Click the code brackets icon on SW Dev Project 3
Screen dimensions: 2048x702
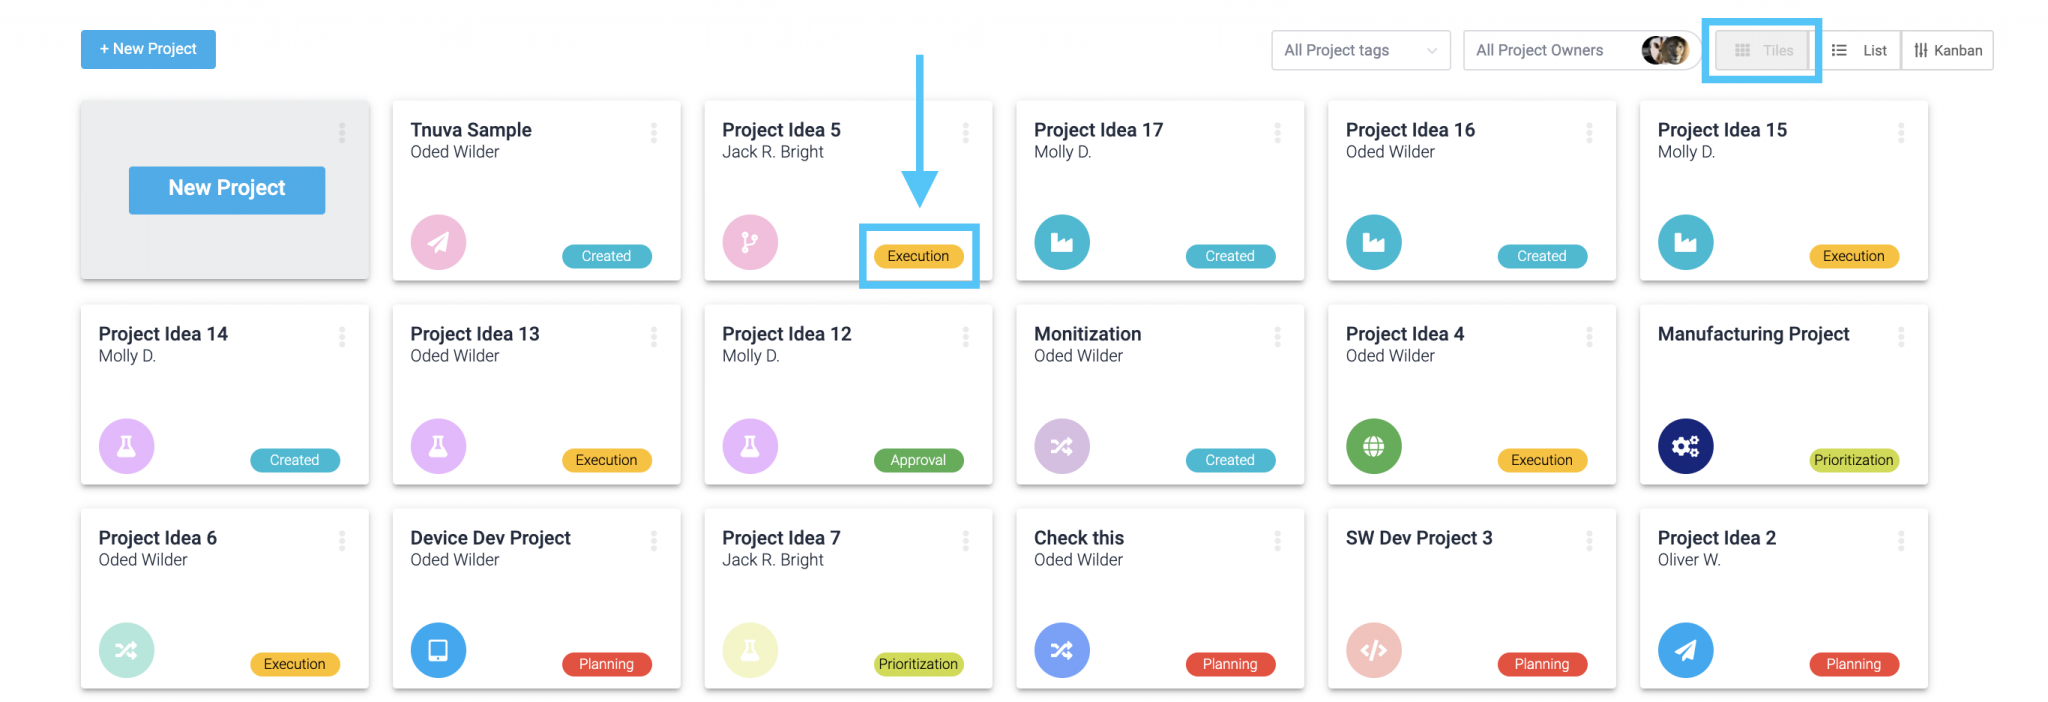pyautogui.click(x=1374, y=650)
